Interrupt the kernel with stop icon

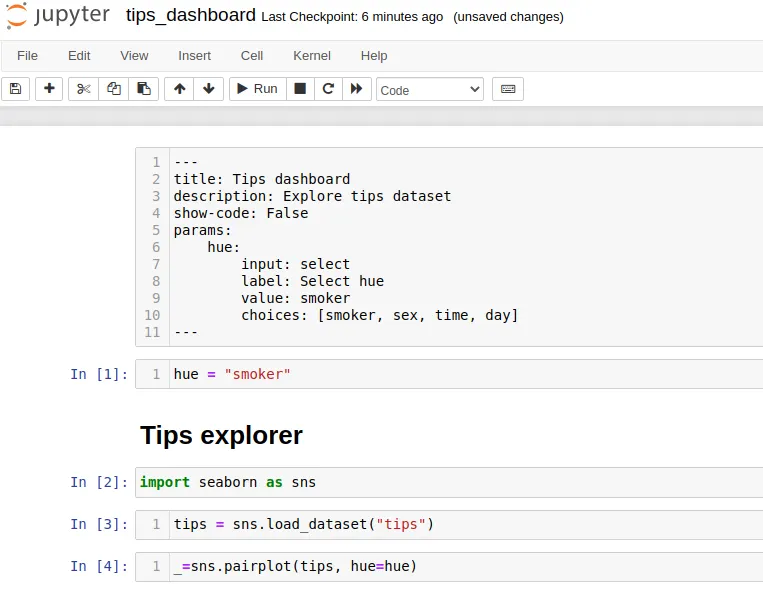[299, 89]
